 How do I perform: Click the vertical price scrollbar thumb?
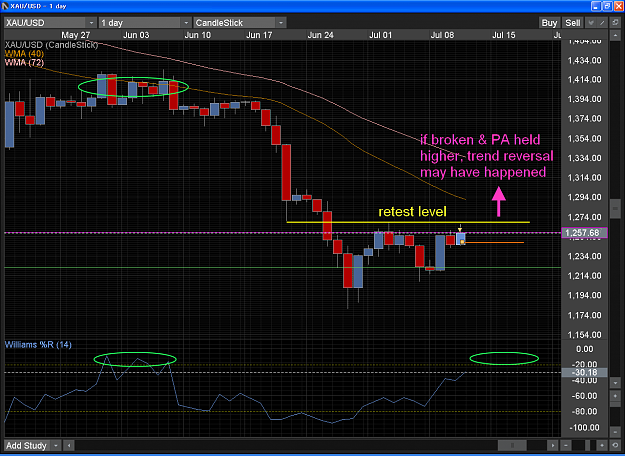[x=615, y=208]
